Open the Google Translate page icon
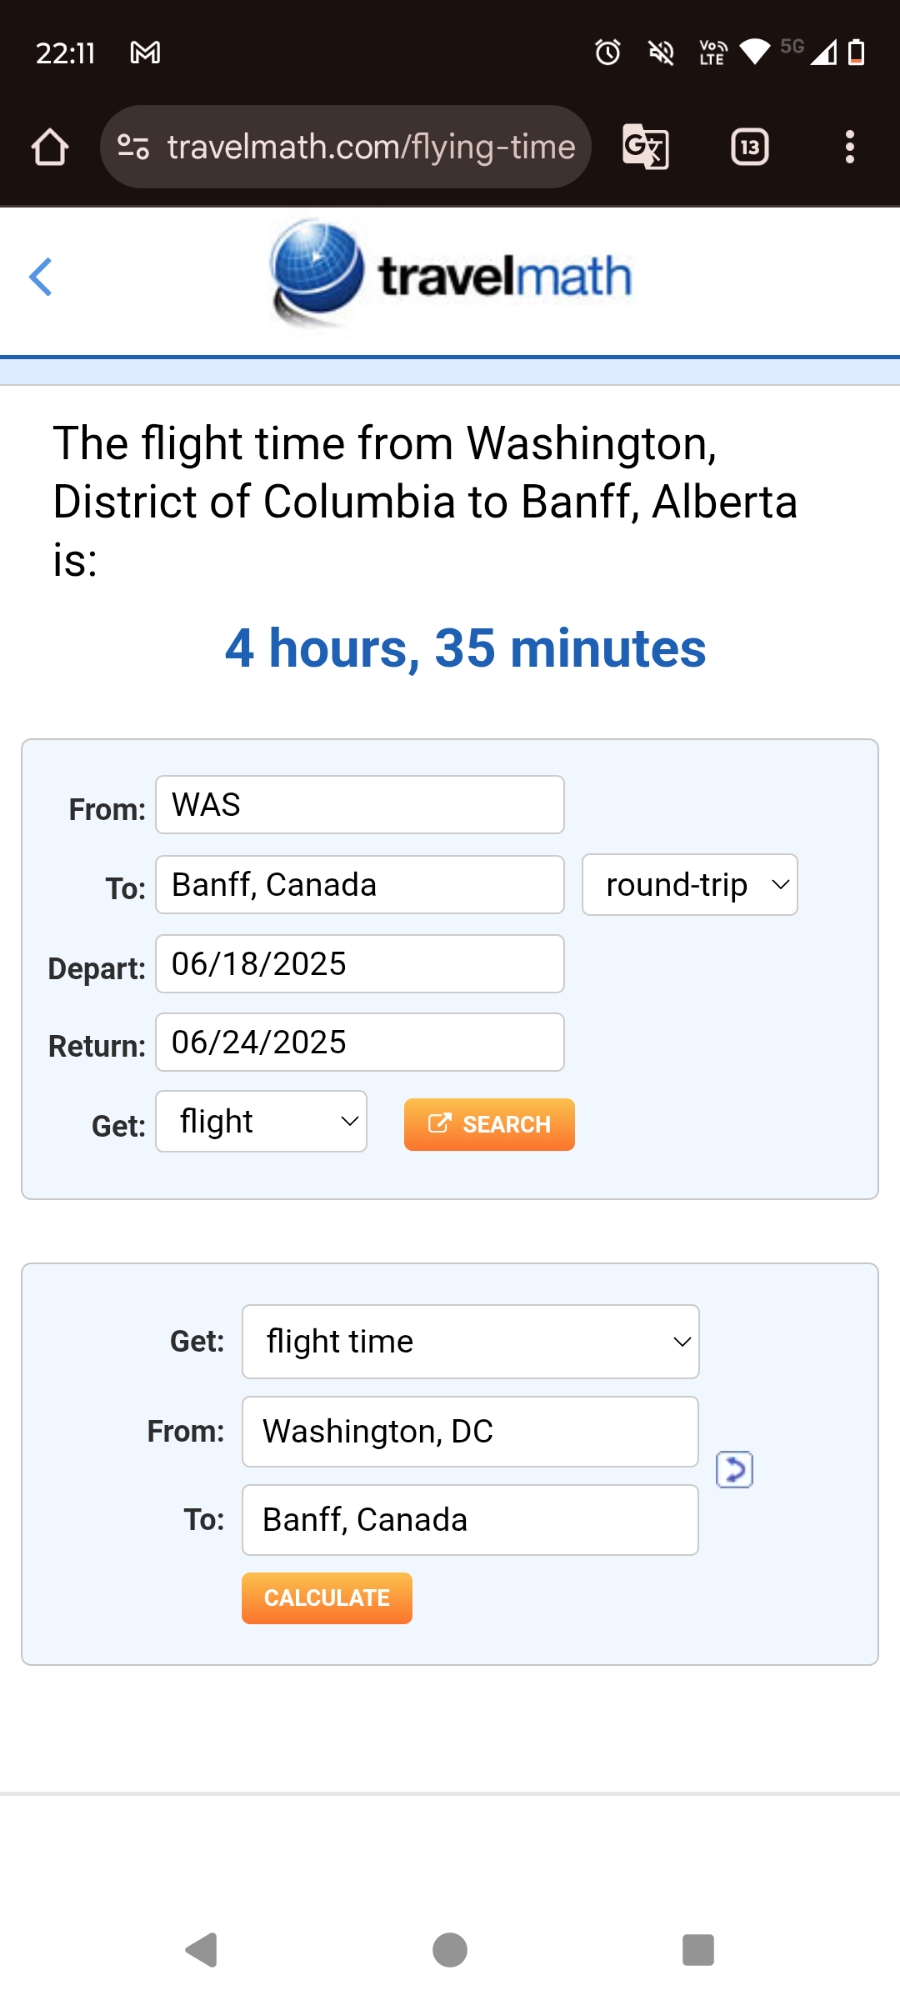 pyautogui.click(x=645, y=147)
